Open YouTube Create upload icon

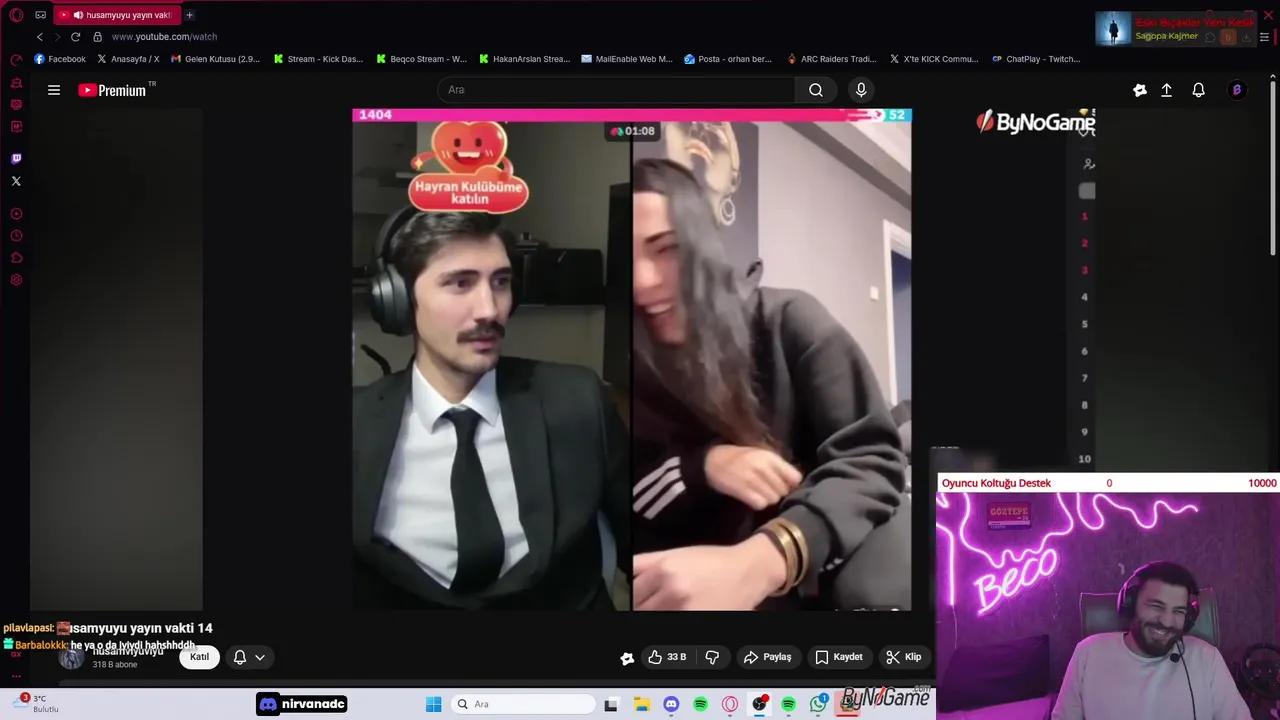pos(1166,90)
